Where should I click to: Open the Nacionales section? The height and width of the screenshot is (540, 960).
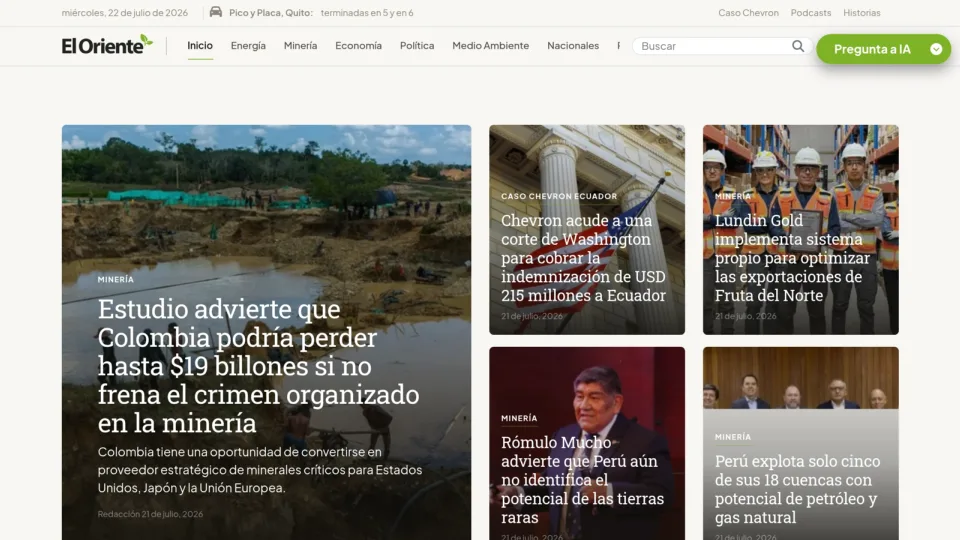pos(573,45)
